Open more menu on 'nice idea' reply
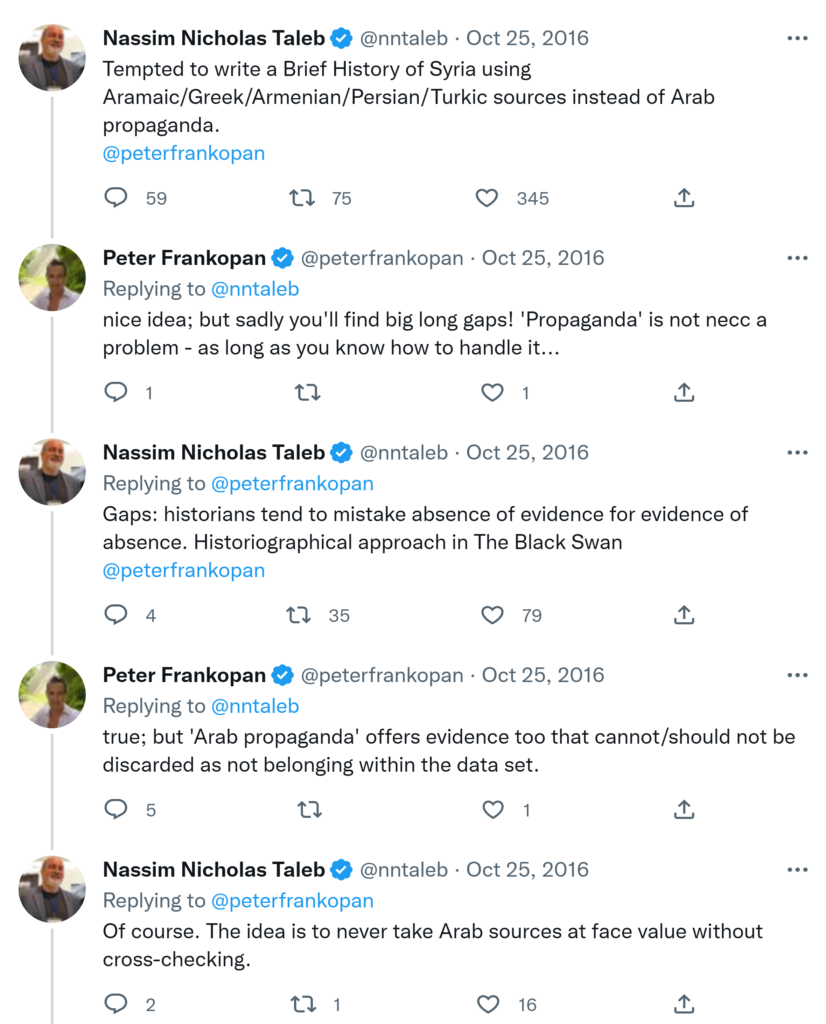 (x=796, y=258)
